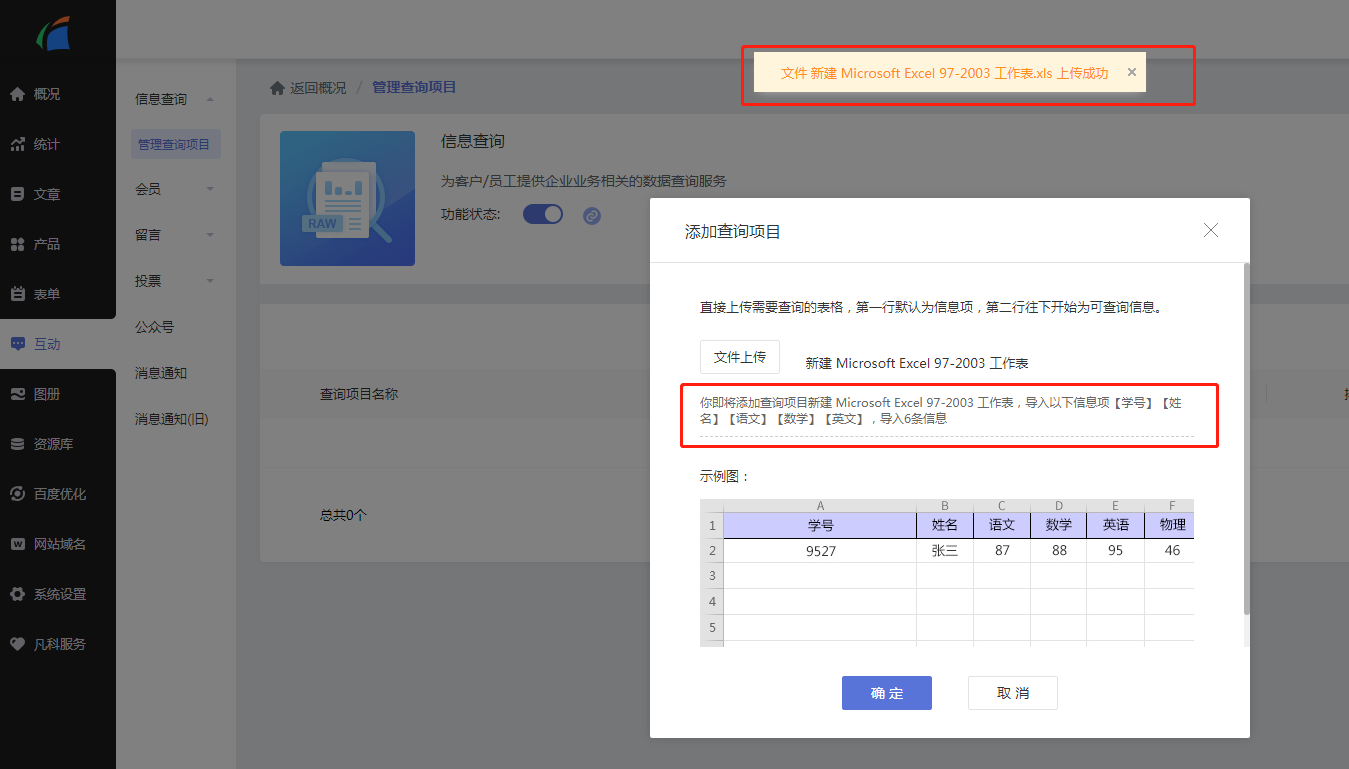Open the 表单 form icon

coord(17,294)
